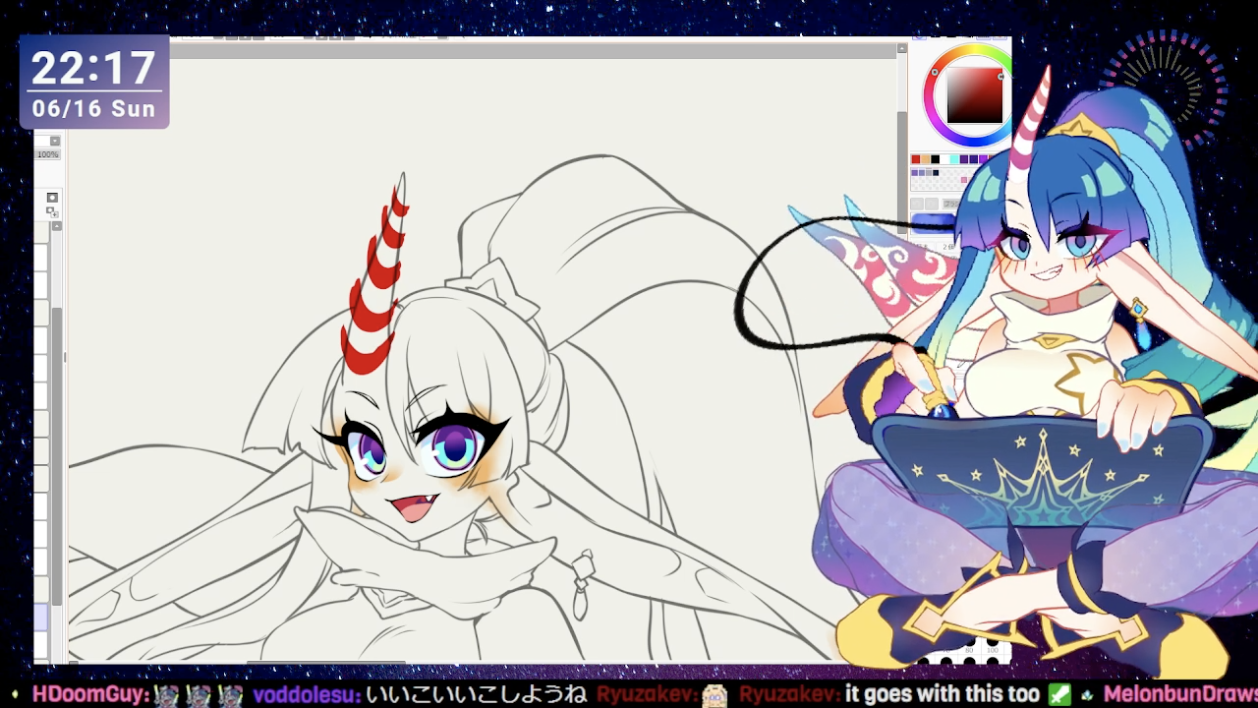Select the small pink custom swatch

click(x=964, y=180)
